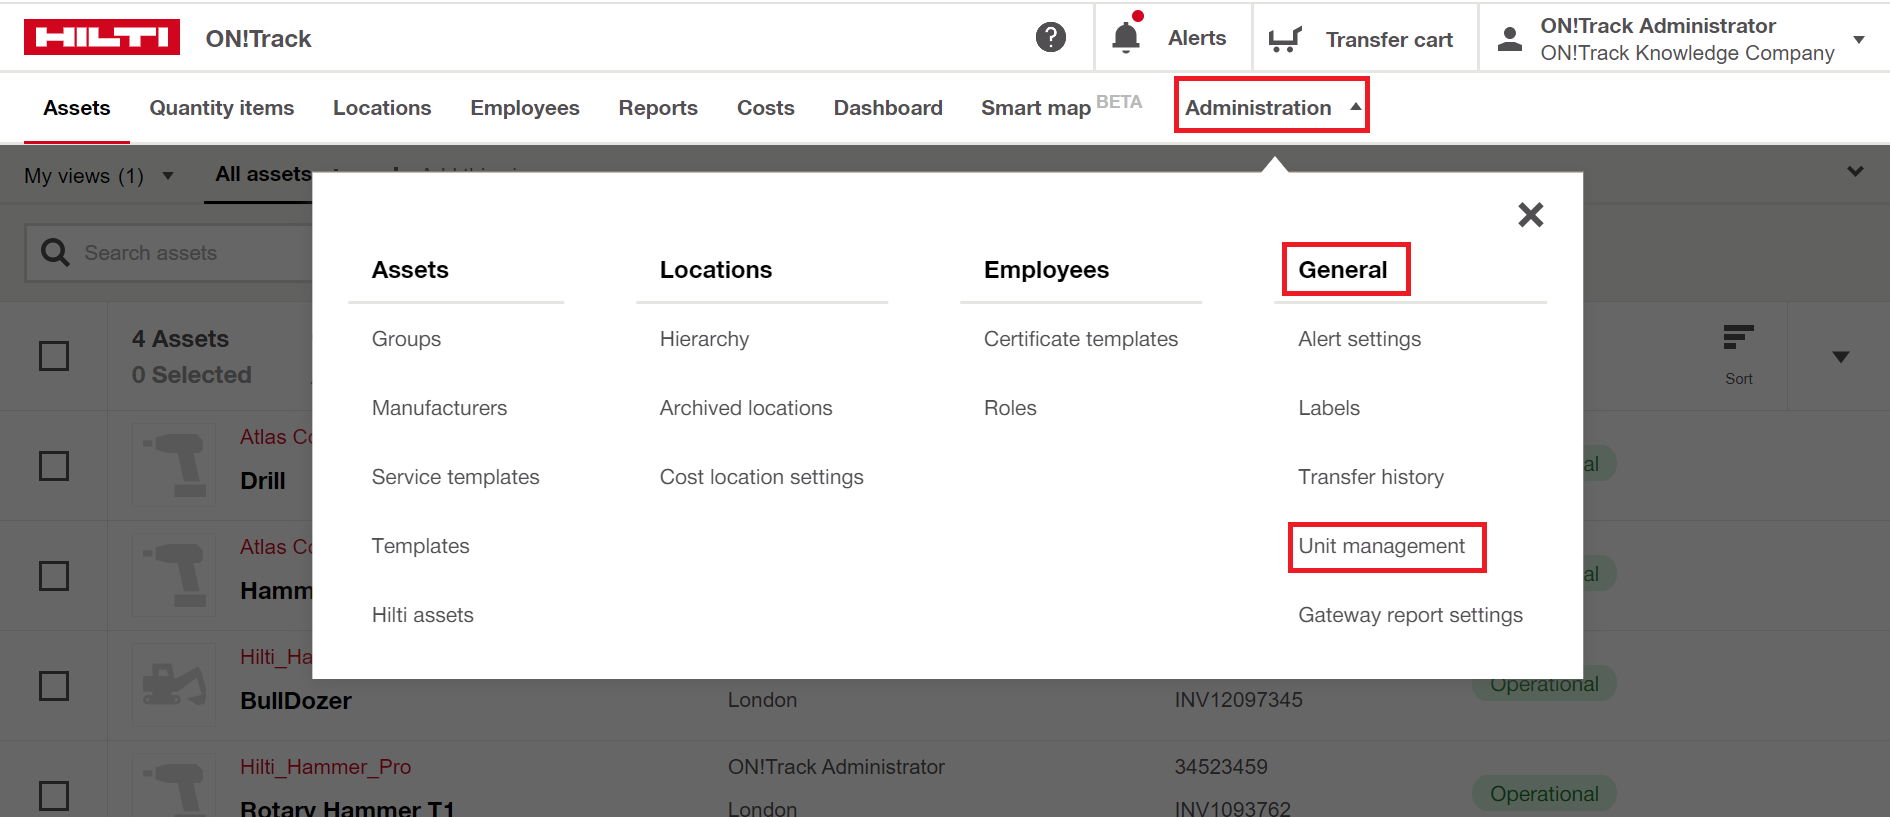Open Roles under Employees
Viewport: 1890px width, 817px height.
click(1010, 408)
